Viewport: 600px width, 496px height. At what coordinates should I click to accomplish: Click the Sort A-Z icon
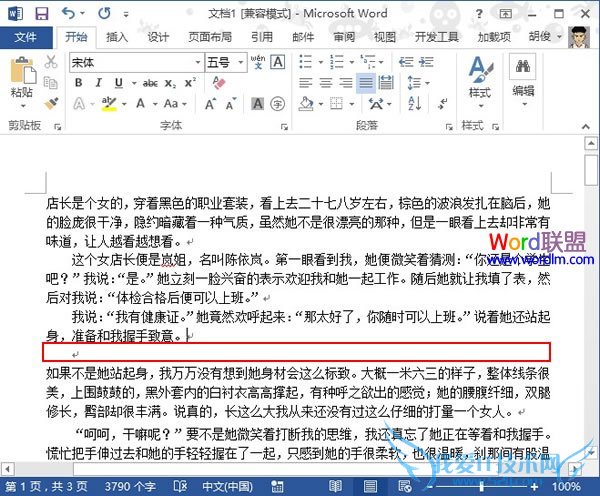point(415,103)
